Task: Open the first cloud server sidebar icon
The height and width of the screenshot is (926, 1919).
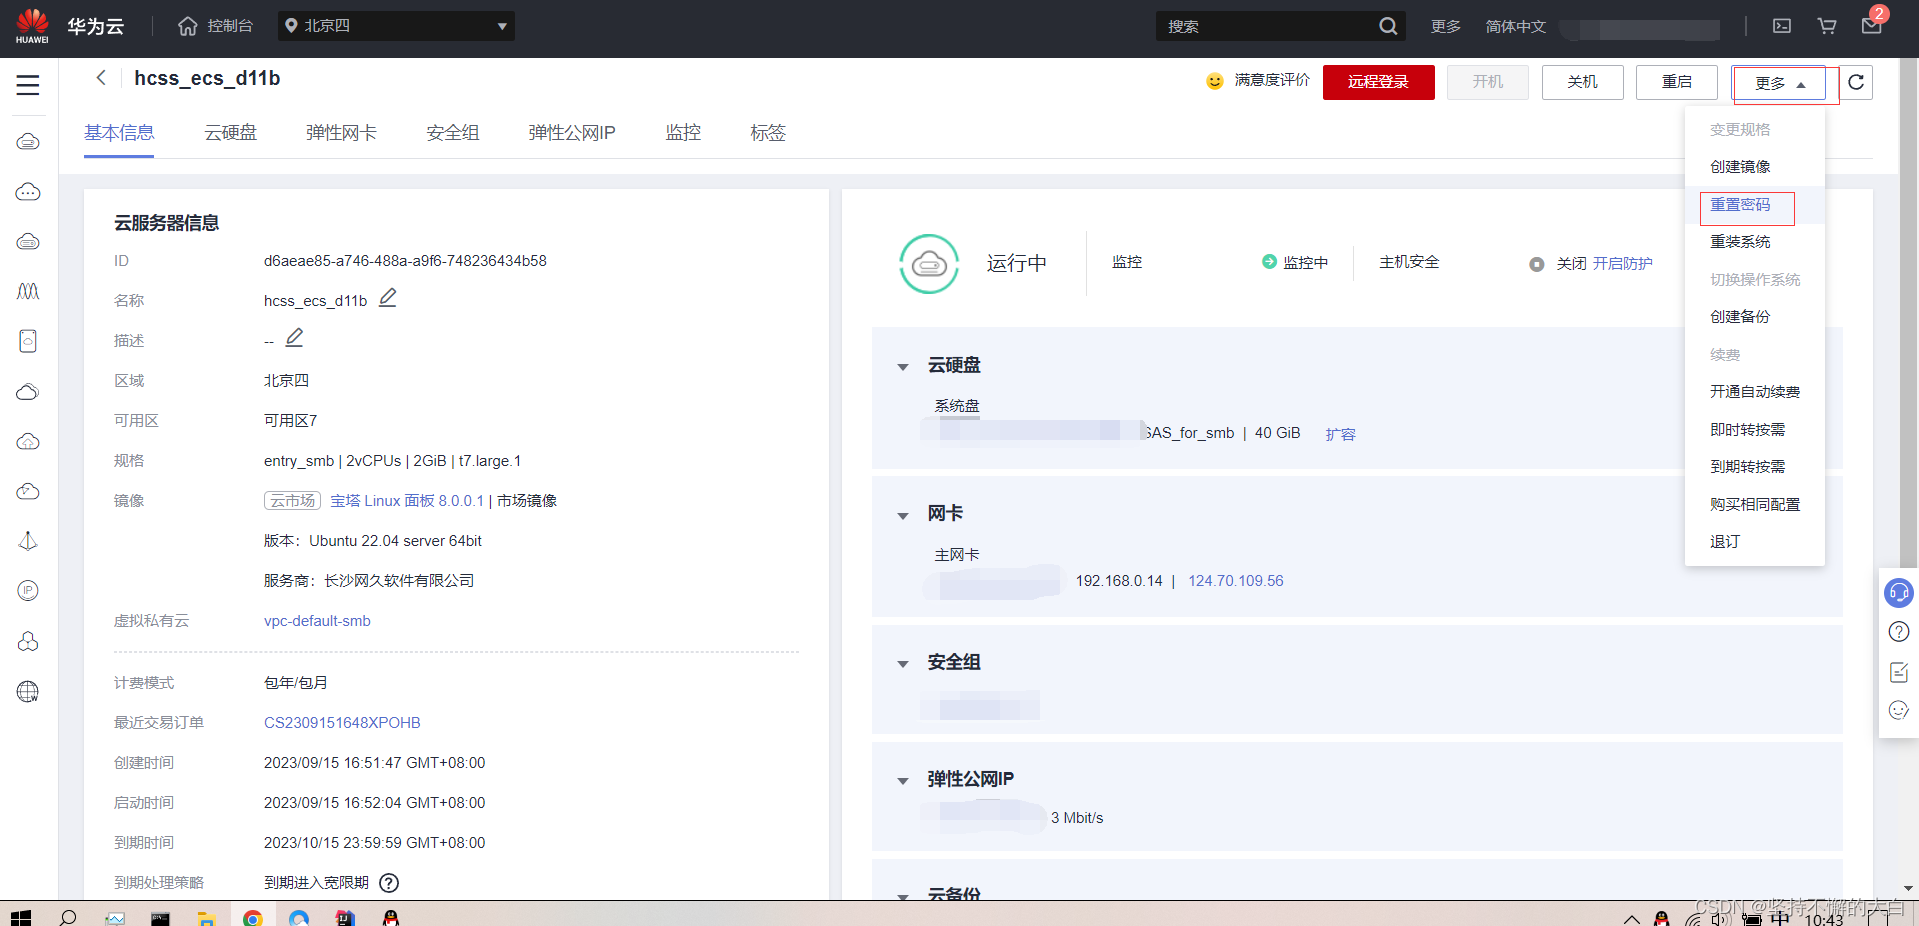Action: point(28,142)
